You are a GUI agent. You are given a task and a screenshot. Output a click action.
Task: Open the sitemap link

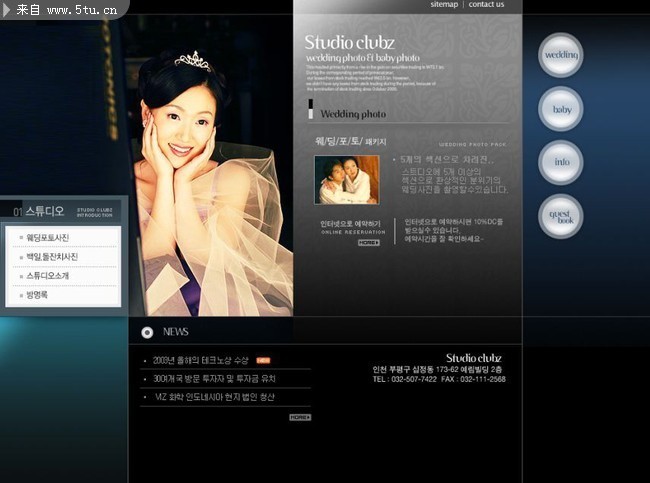[444, 5]
